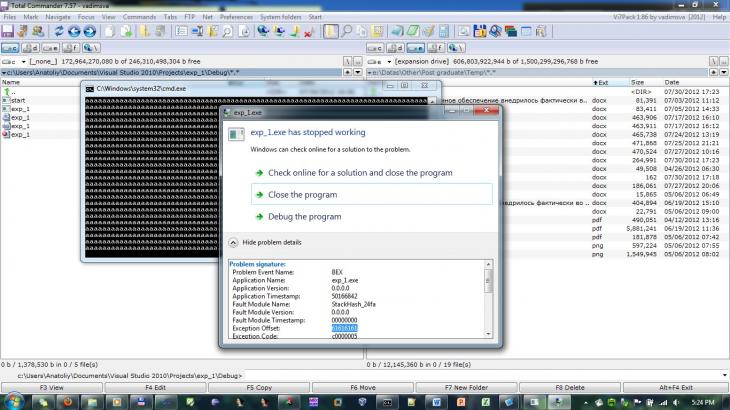Go up a level with right panel .. button
Image resolution: width=730 pixels, height=410 pixels.
723,61
